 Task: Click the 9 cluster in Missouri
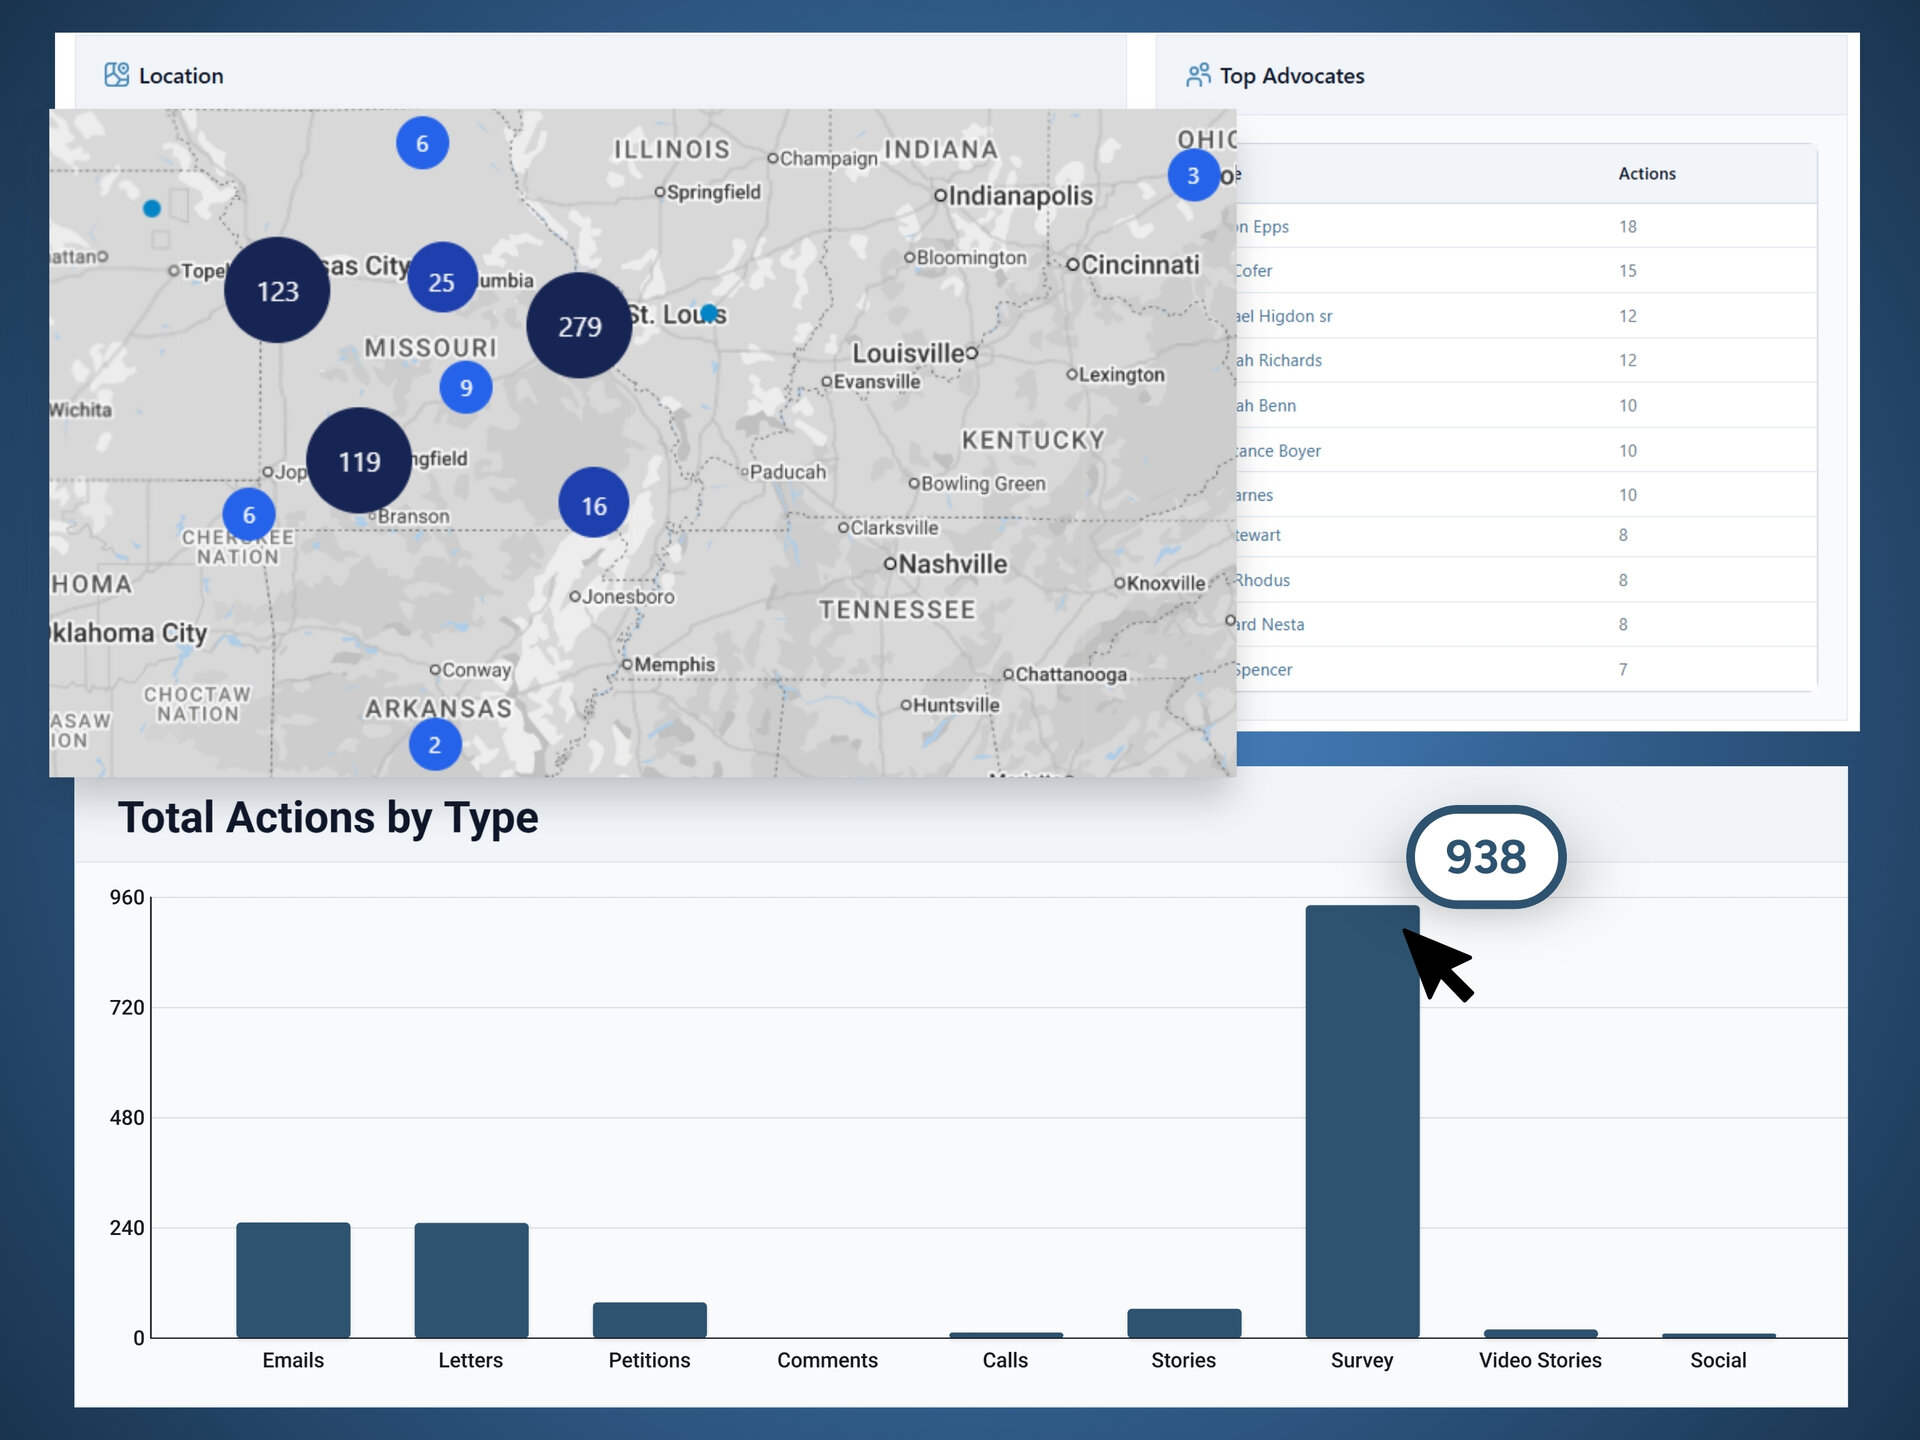pyautogui.click(x=466, y=388)
